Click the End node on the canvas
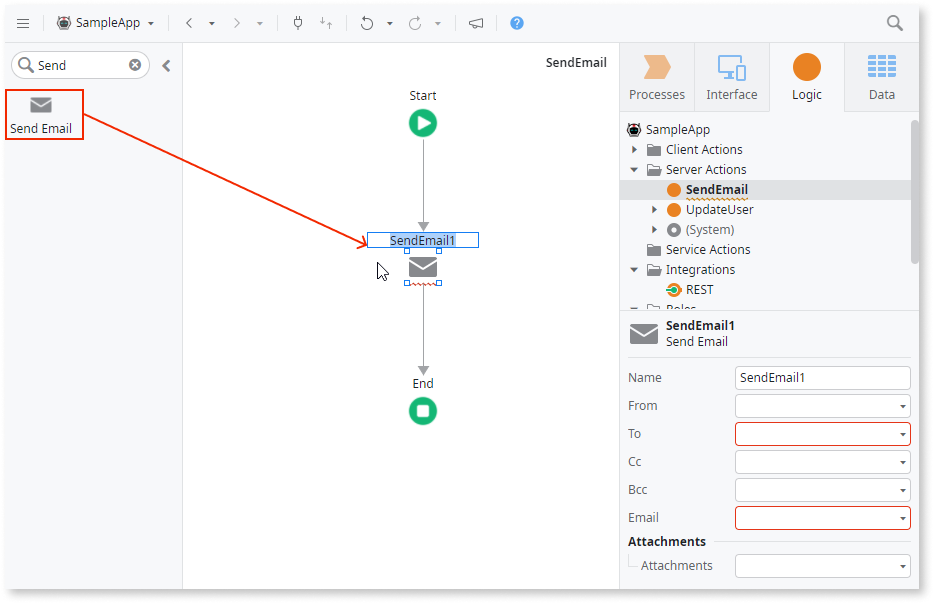This screenshot has height=604, width=934. coord(422,410)
